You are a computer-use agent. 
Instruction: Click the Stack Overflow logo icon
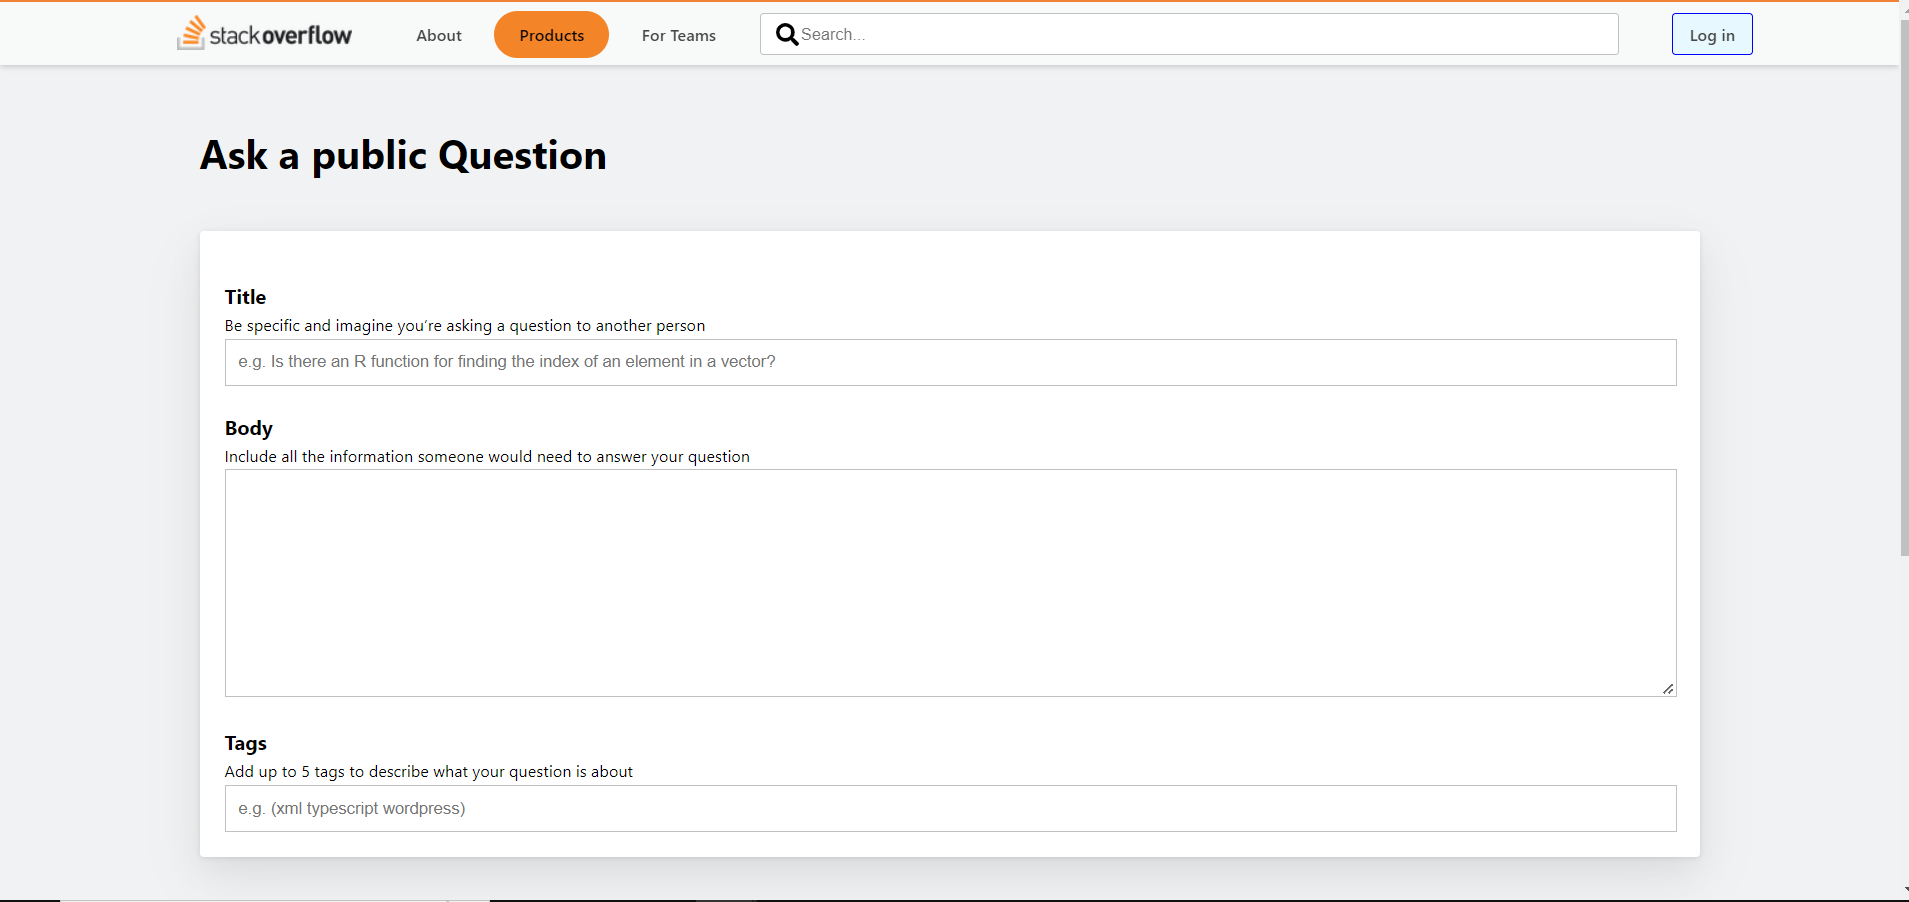click(191, 33)
